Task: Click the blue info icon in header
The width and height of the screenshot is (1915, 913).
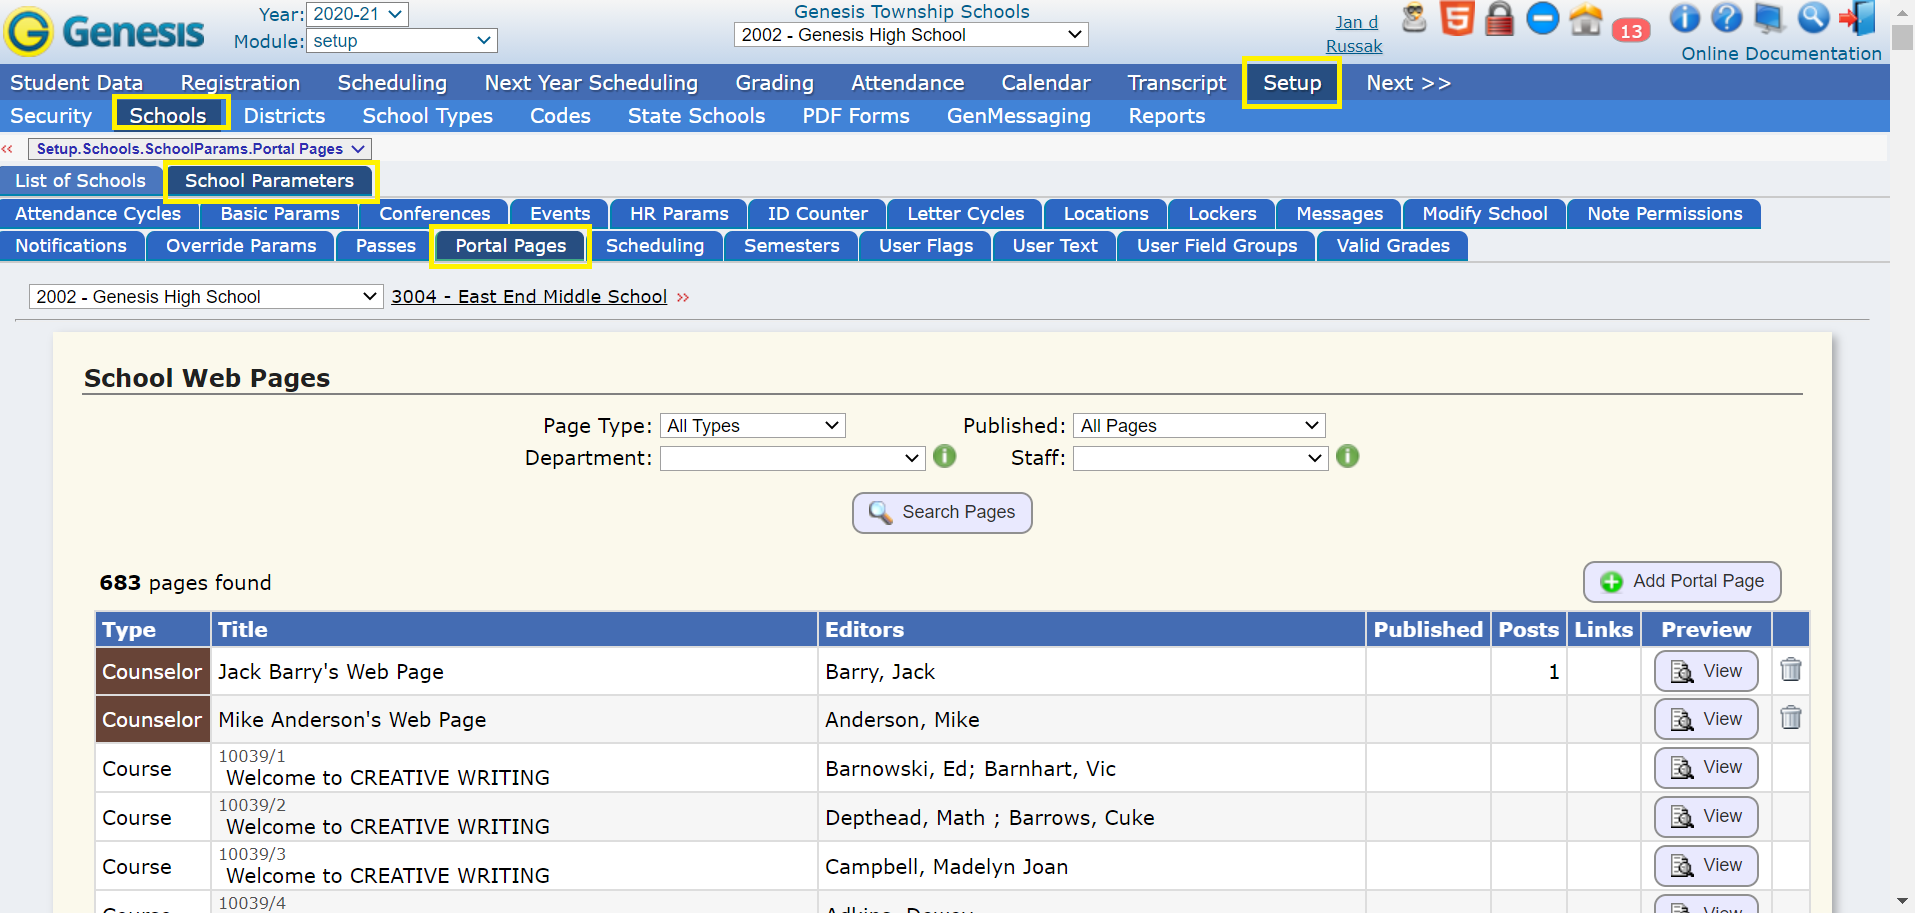Action: point(1684,18)
